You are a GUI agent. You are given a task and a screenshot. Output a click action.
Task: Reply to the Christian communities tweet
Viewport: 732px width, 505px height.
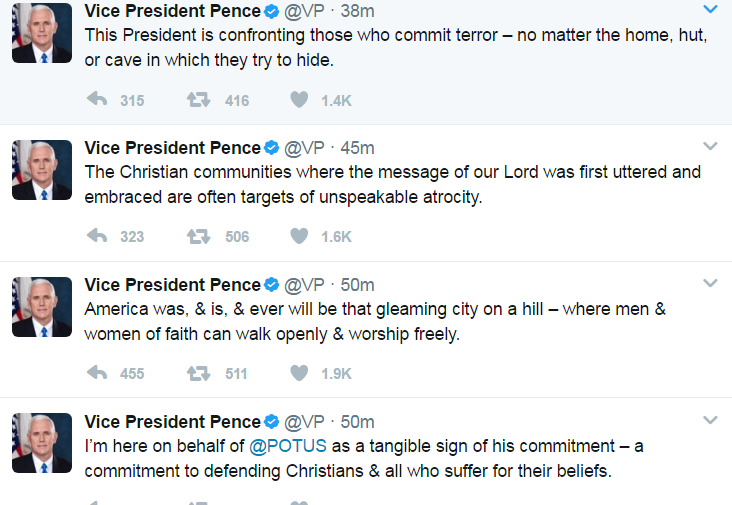coord(97,236)
